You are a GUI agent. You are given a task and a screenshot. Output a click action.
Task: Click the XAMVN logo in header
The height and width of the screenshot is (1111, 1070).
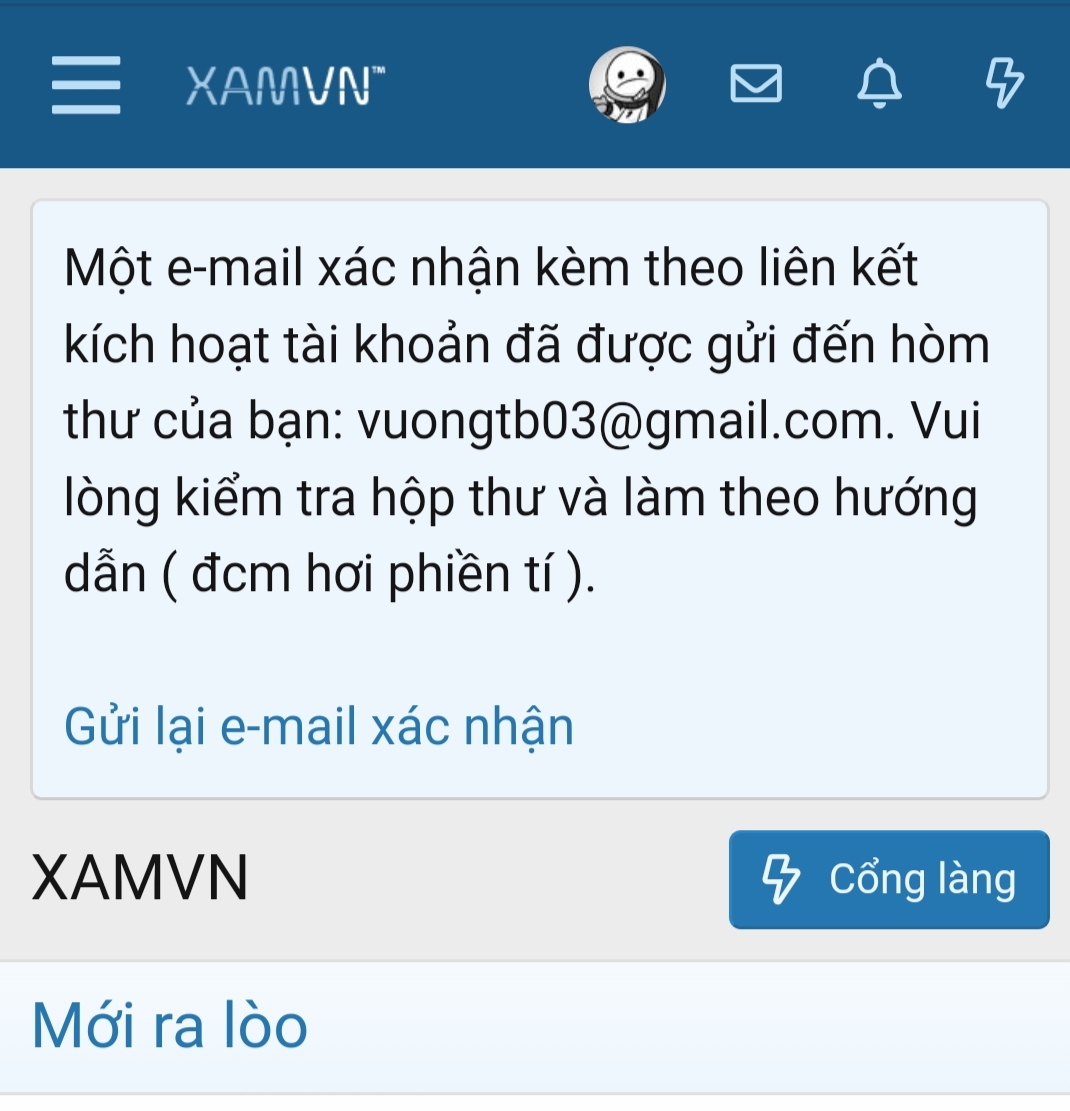coord(285,86)
